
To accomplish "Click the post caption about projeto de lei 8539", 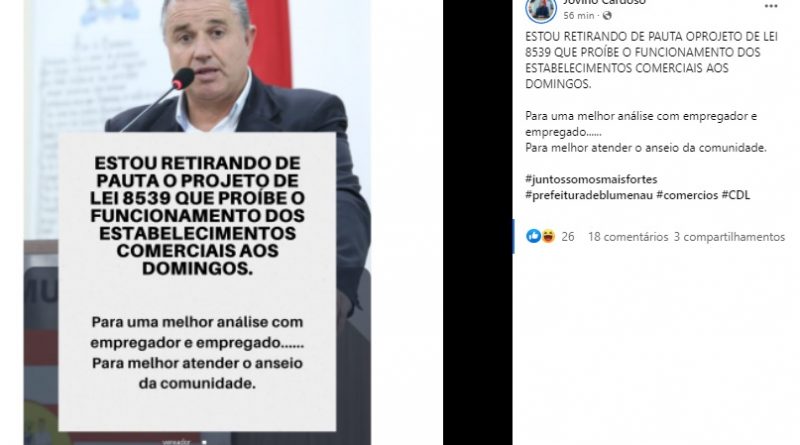I will (x=652, y=60).
